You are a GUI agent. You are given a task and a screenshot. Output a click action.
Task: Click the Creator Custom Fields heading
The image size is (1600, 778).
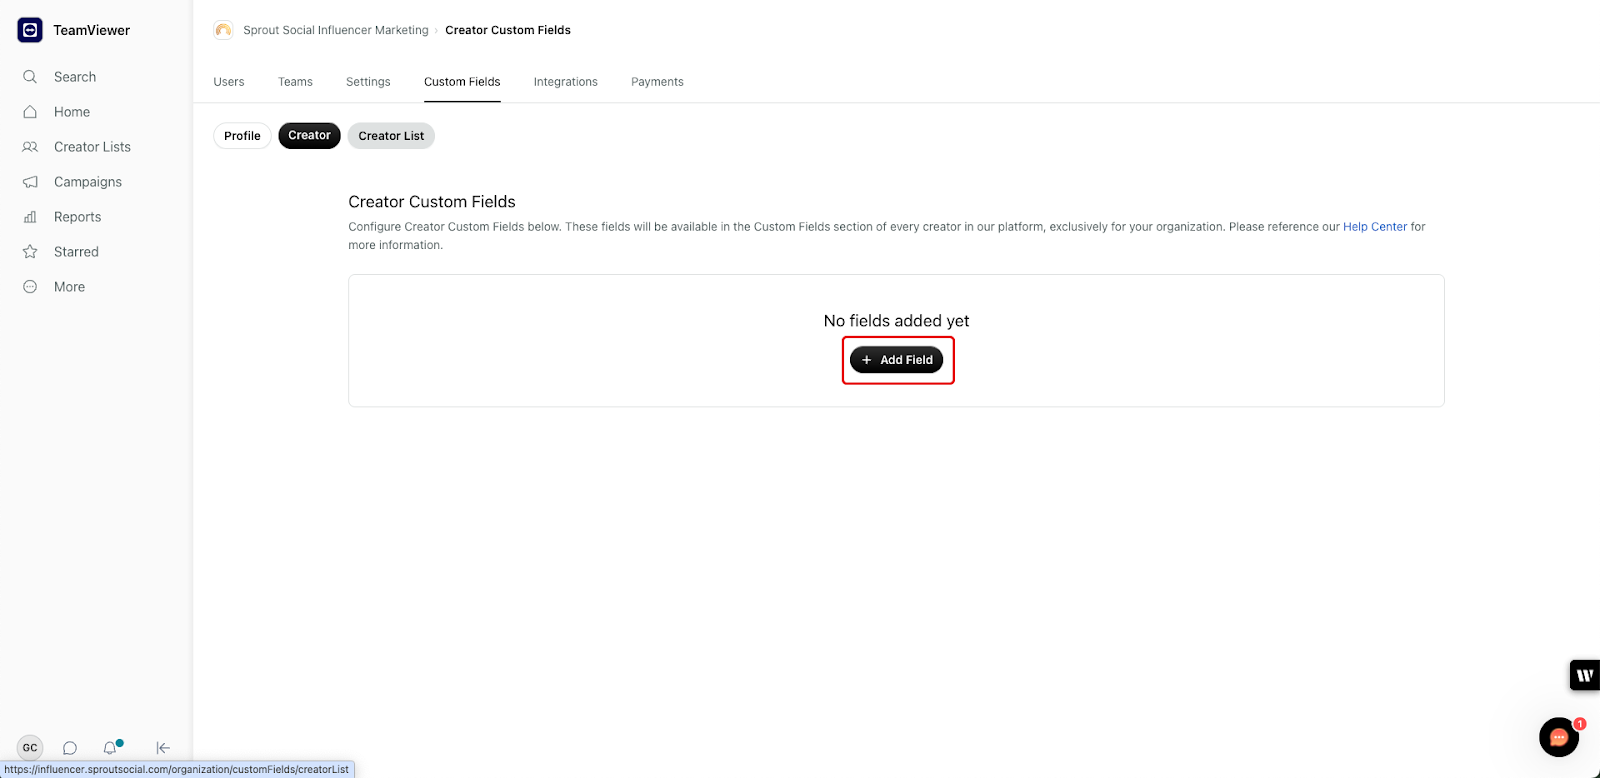point(432,202)
